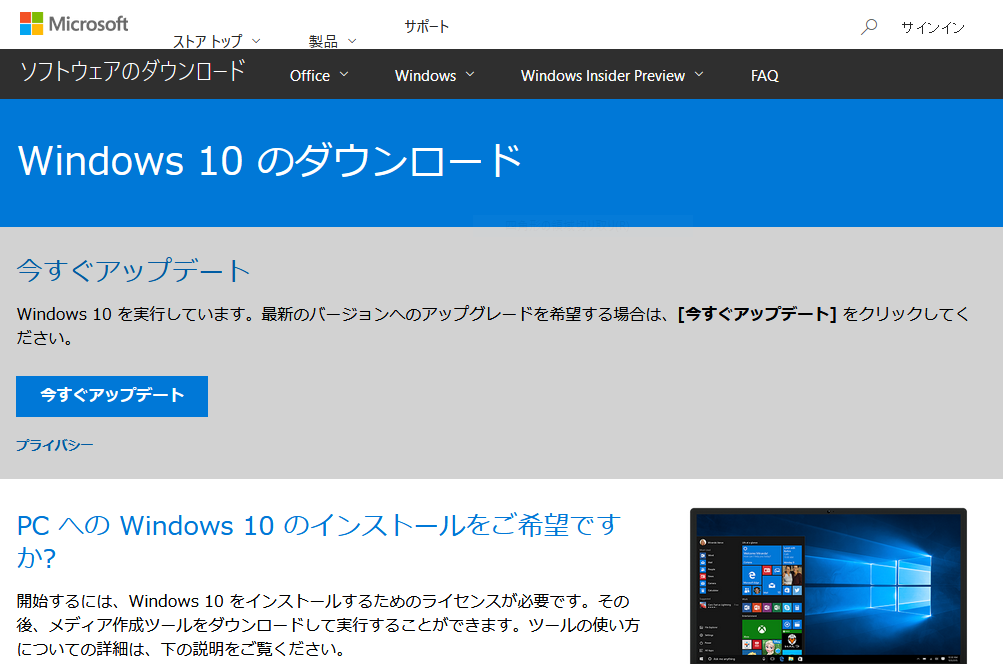Screen dimensions: 1003x664
Task: Click ソフトウェアのダウンロード header link
Action: pyautogui.click(x=133, y=71)
